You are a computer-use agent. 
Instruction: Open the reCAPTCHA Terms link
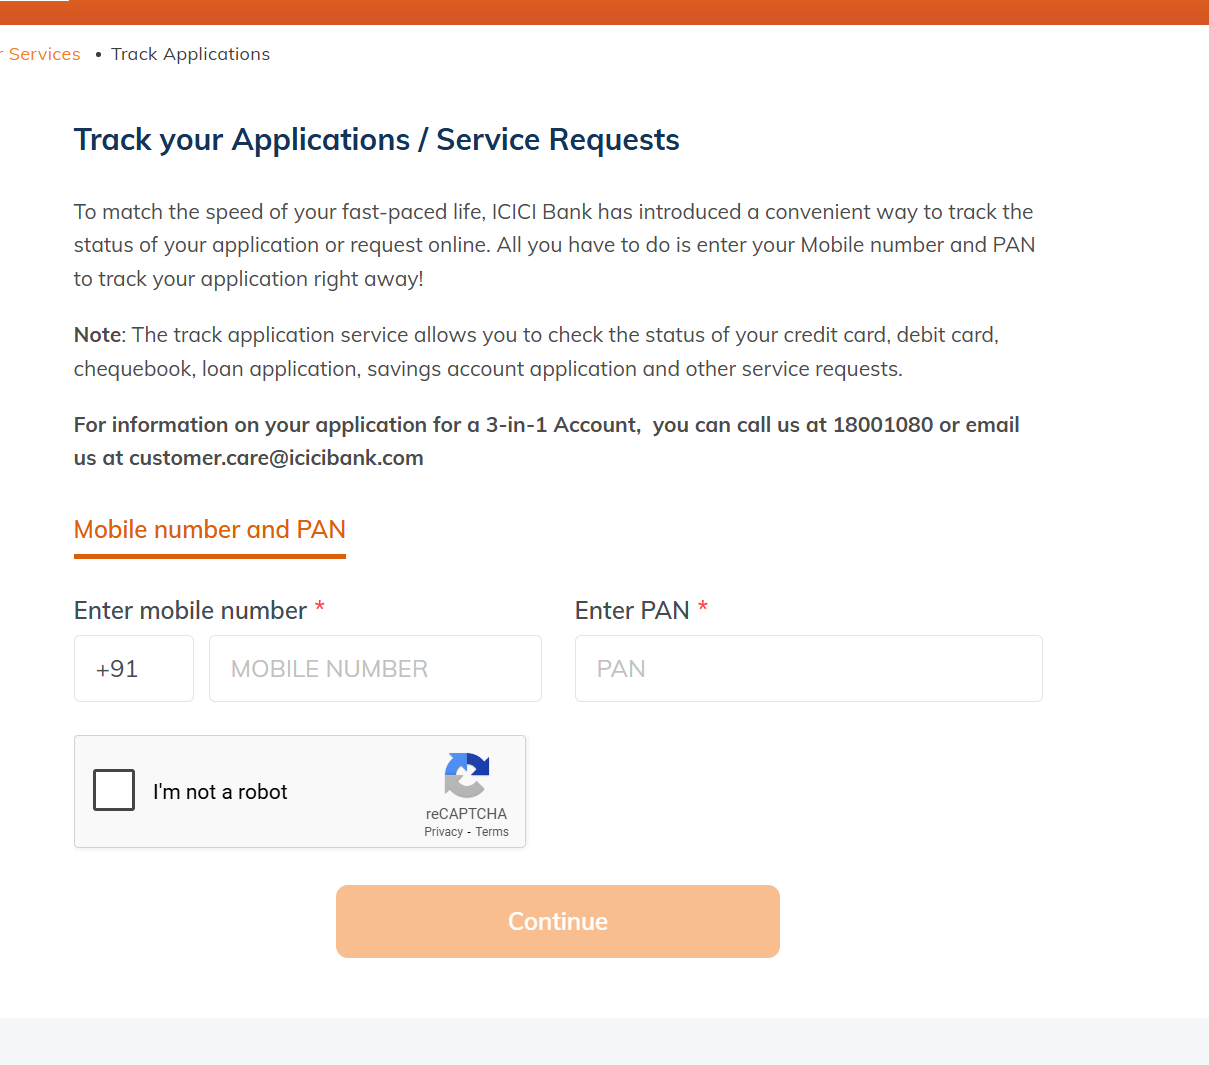click(492, 832)
